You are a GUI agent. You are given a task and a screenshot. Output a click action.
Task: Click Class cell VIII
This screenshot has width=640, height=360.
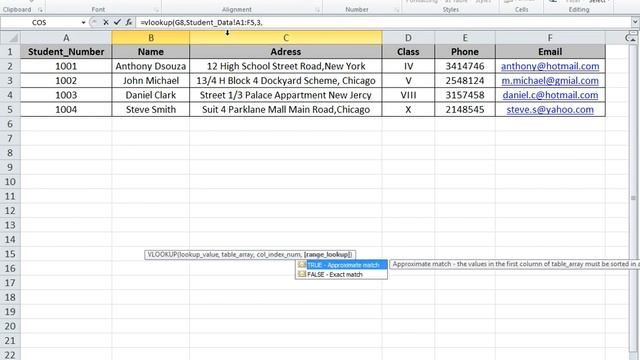(408, 95)
